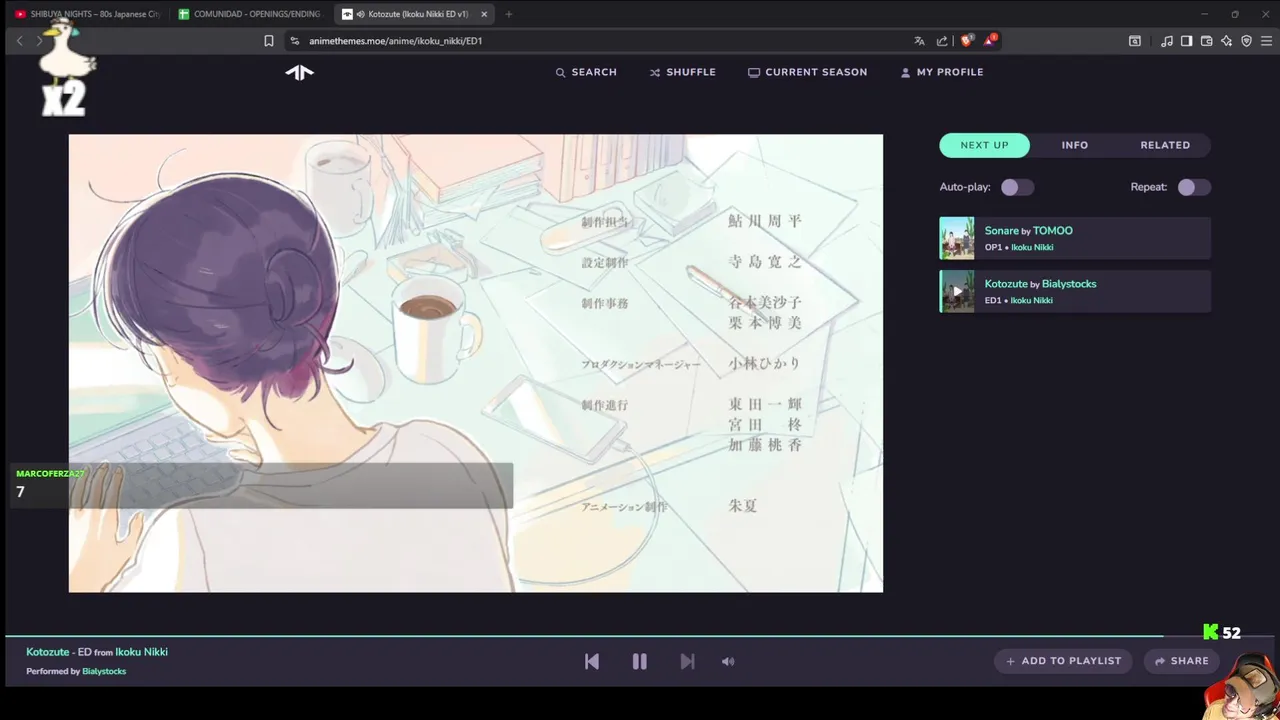Open the Brave VPN icon
Screen dimensions: 1280x720
pos(1246,41)
